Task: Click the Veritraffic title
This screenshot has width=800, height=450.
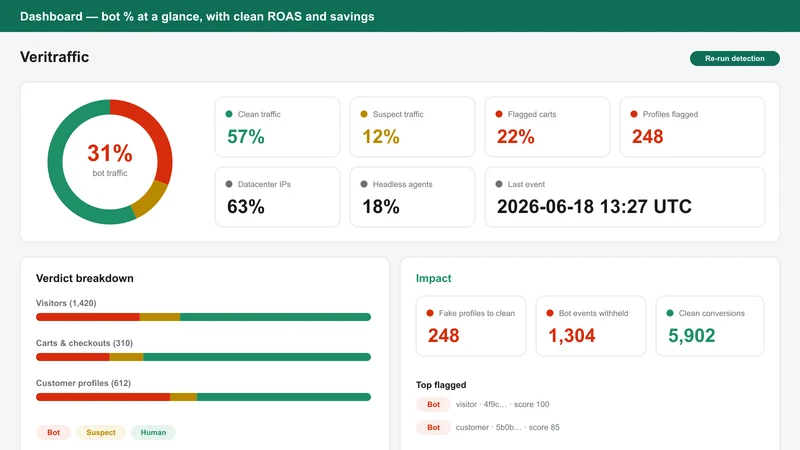Action: [x=55, y=57]
